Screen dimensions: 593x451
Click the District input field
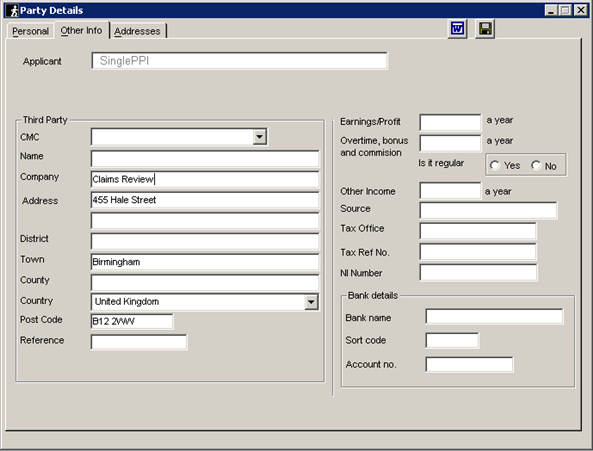pos(205,242)
